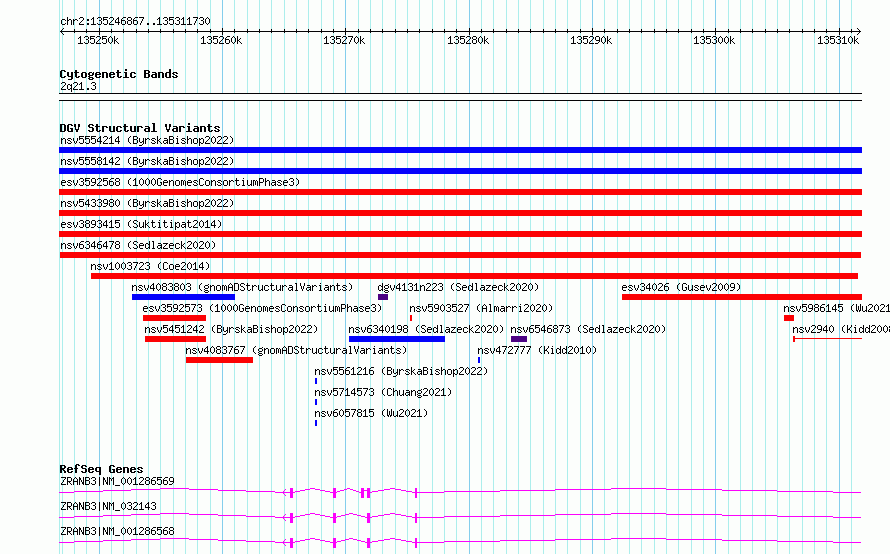Click the esv3893415 (Suktitipat2014) label
This screenshot has width=890, height=554.
click(x=141, y=224)
